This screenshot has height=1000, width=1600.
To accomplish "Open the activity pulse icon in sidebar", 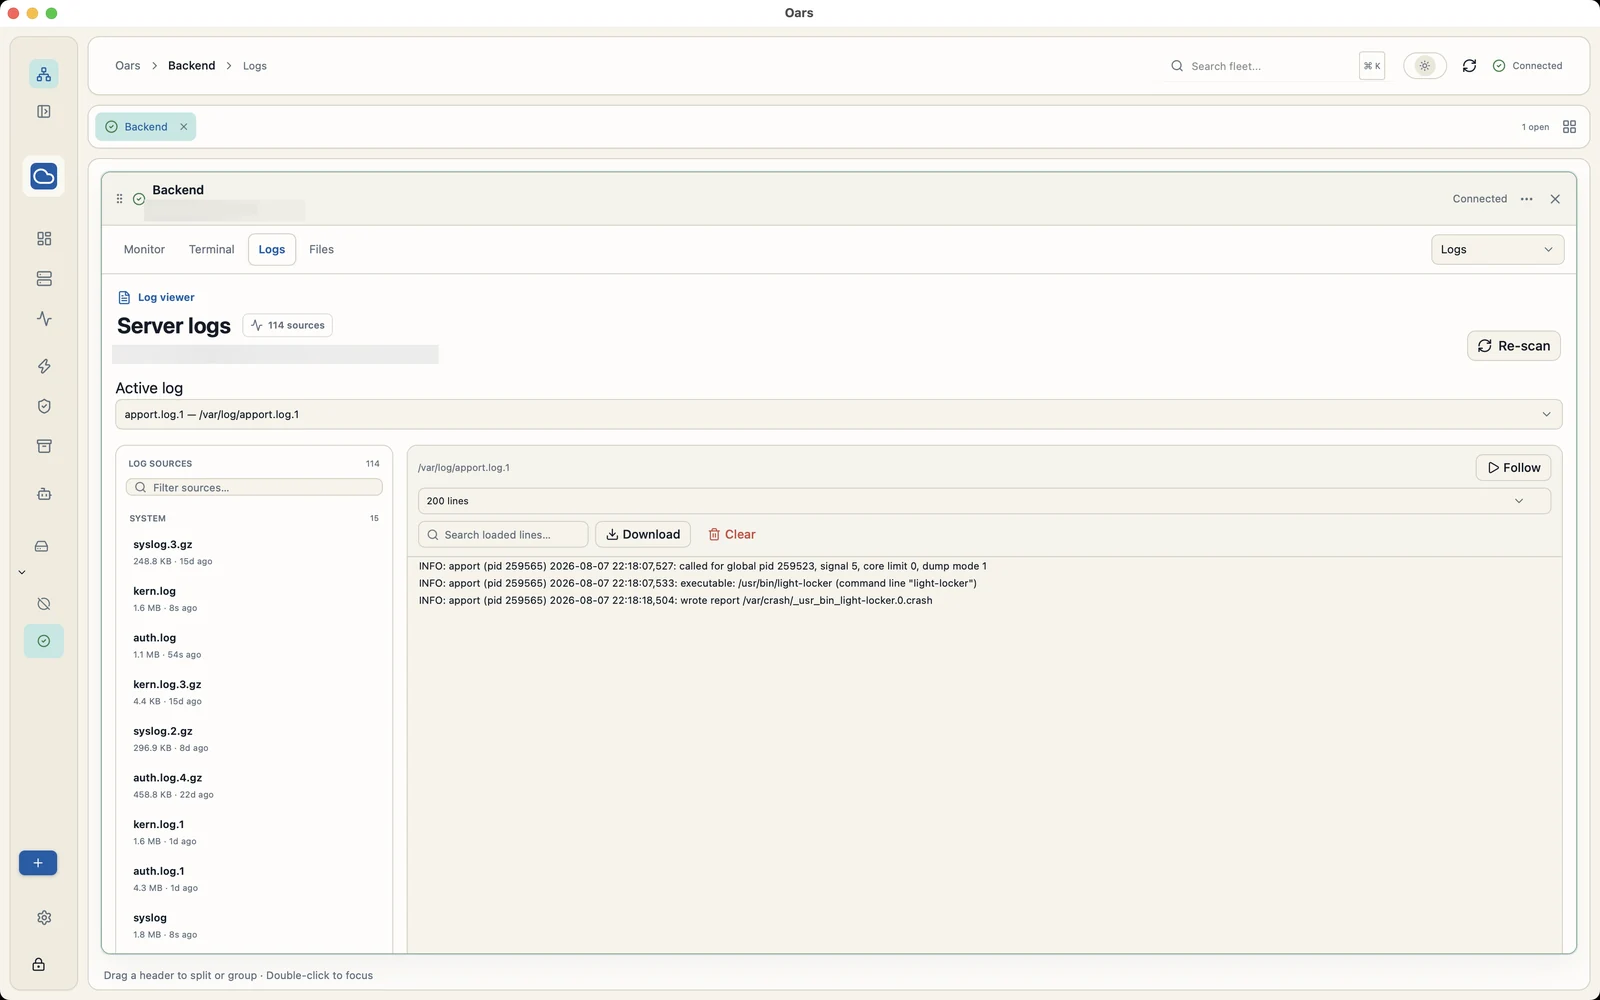I will pyautogui.click(x=44, y=319).
